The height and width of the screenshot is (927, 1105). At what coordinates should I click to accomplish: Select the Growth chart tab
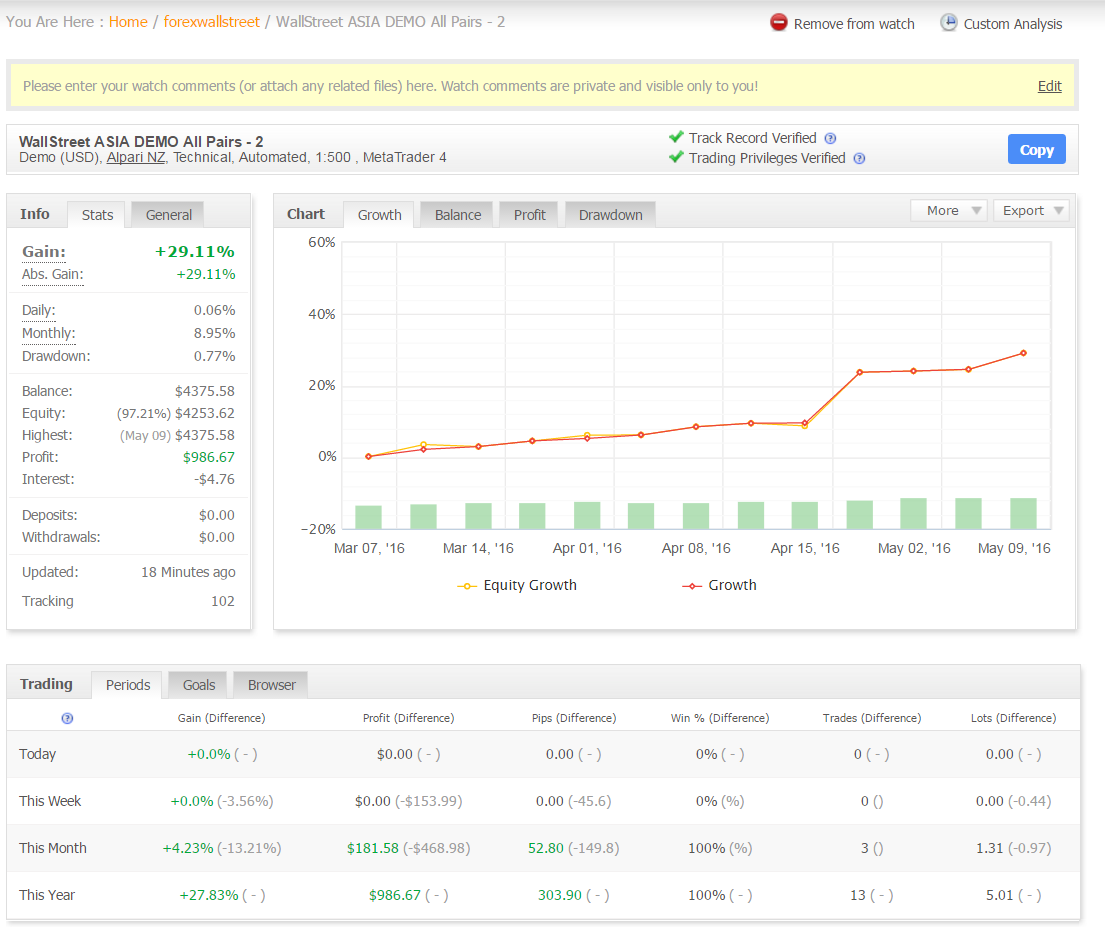(x=379, y=215)
